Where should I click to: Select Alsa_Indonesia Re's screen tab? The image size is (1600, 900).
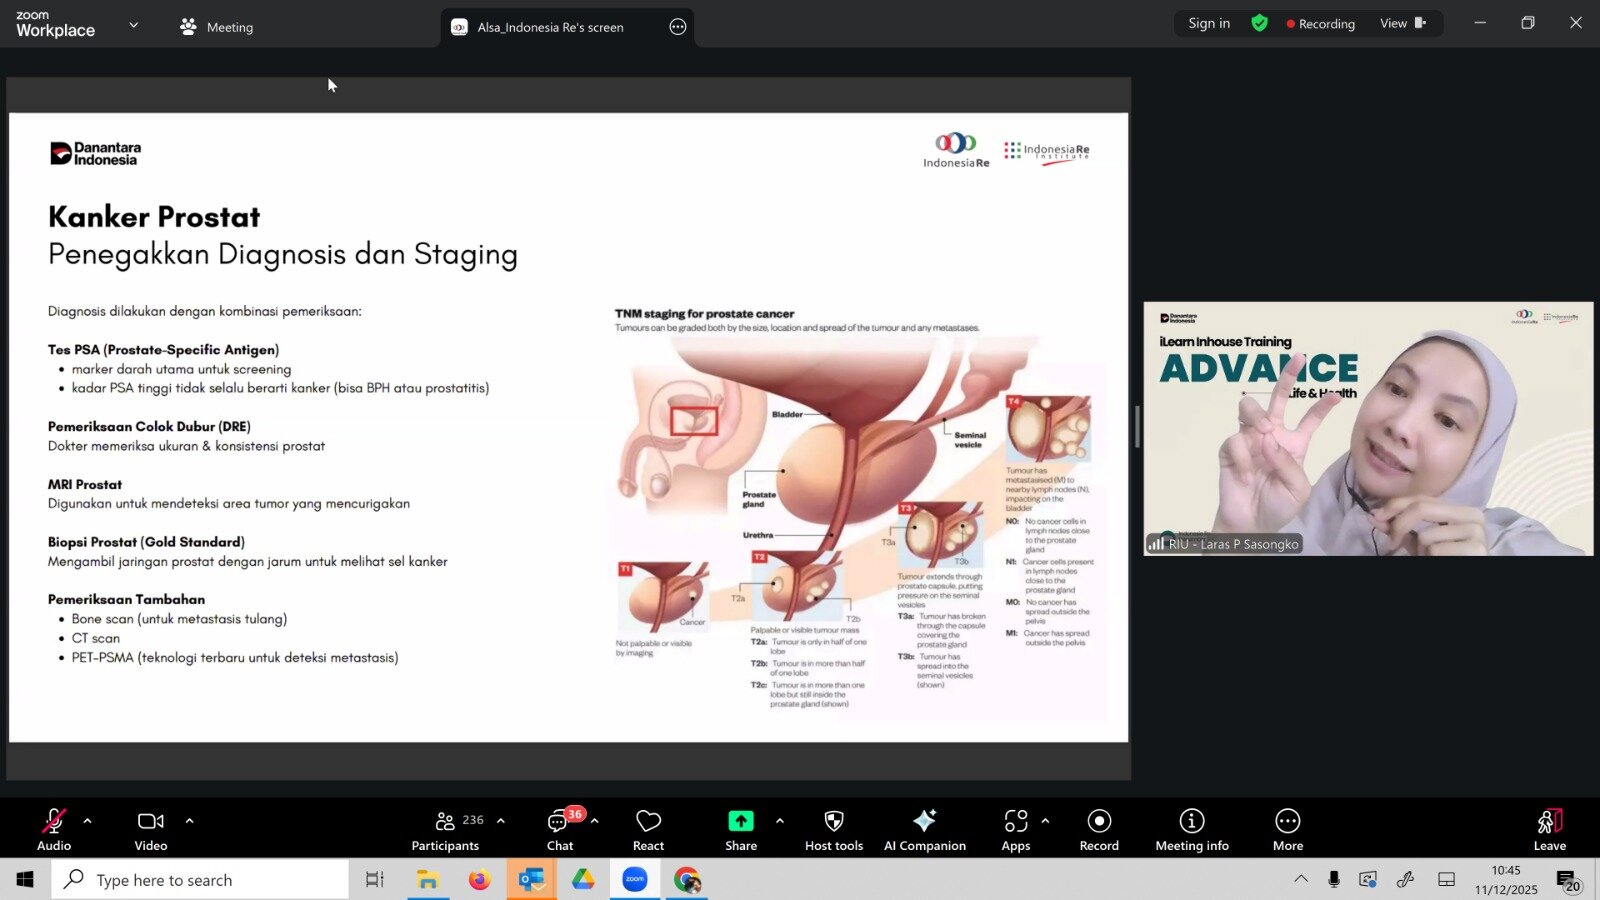tap(550, 27)
